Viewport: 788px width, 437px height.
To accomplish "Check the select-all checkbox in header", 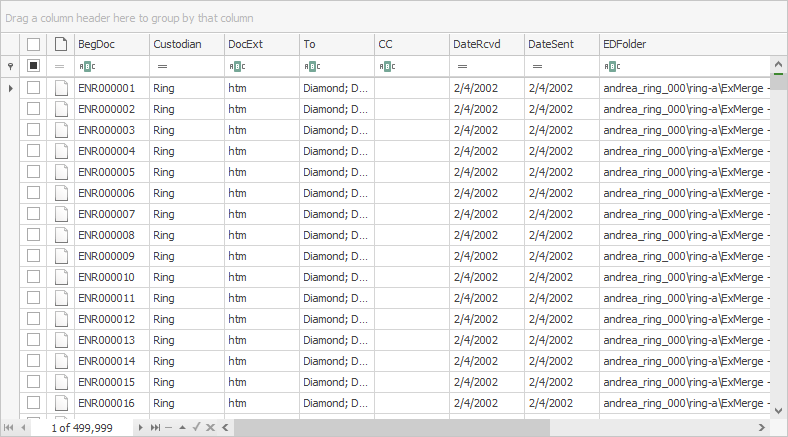I will tap(34, 44).
